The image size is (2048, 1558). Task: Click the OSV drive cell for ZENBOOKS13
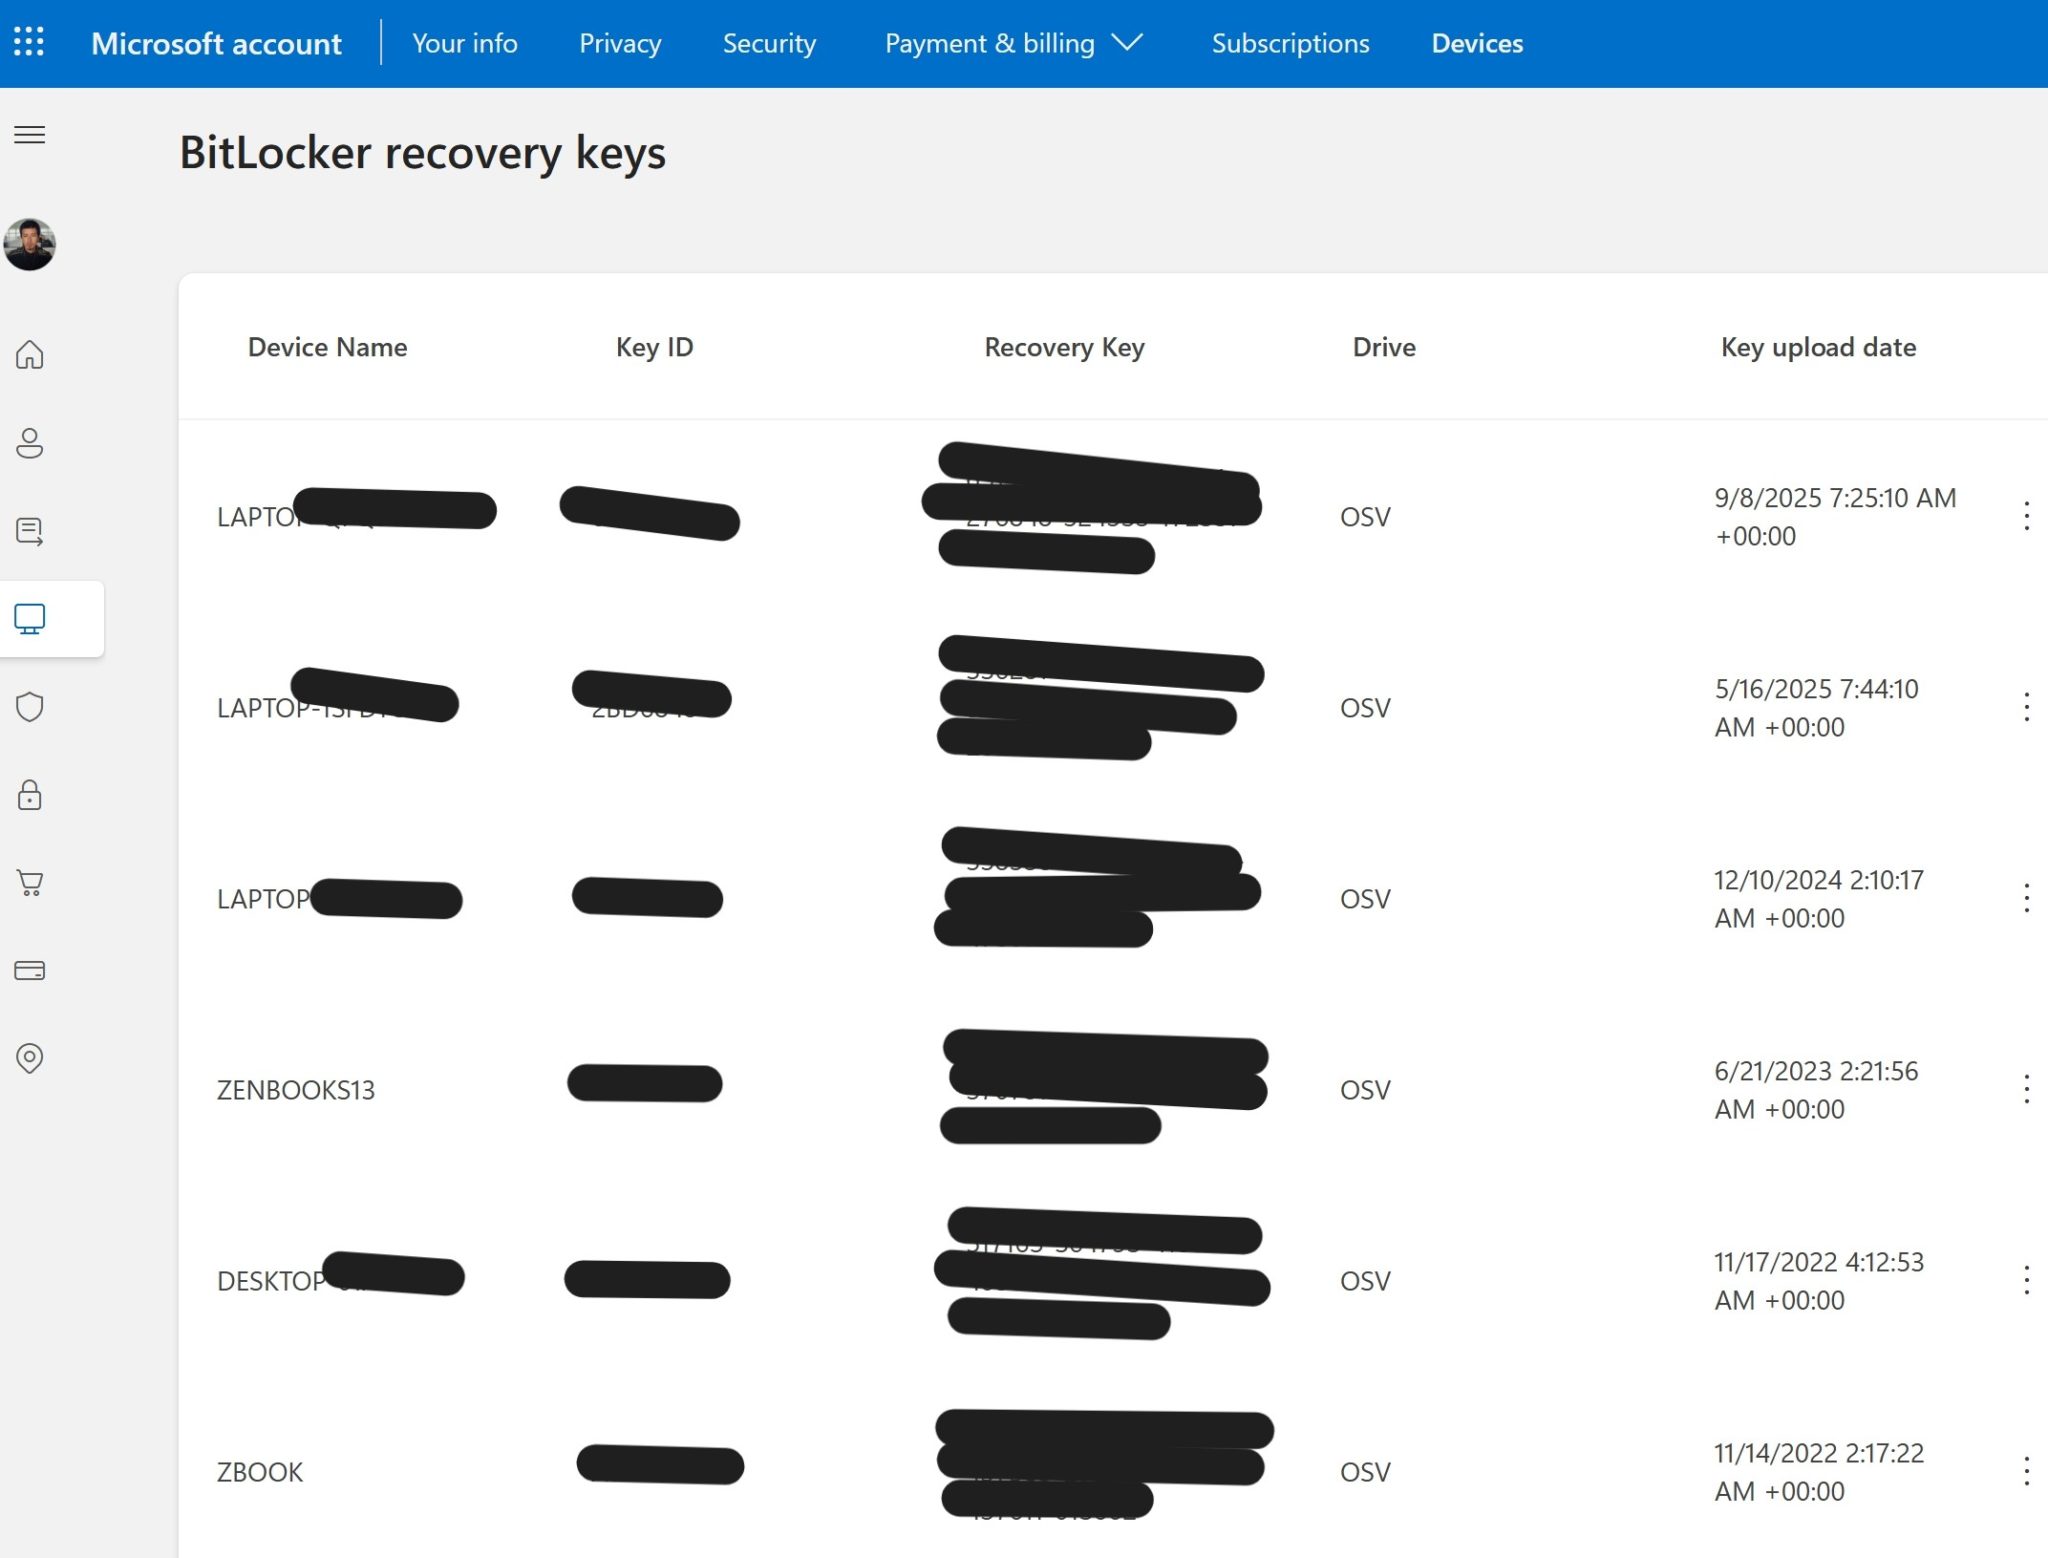click(1365, 1089)
